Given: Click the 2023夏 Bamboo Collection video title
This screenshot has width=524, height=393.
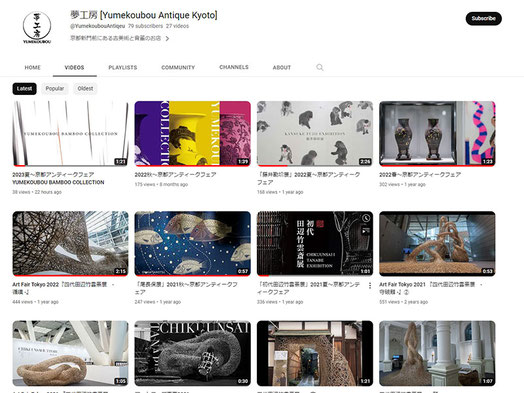Looking at the screenshot, I should [58, 178].
